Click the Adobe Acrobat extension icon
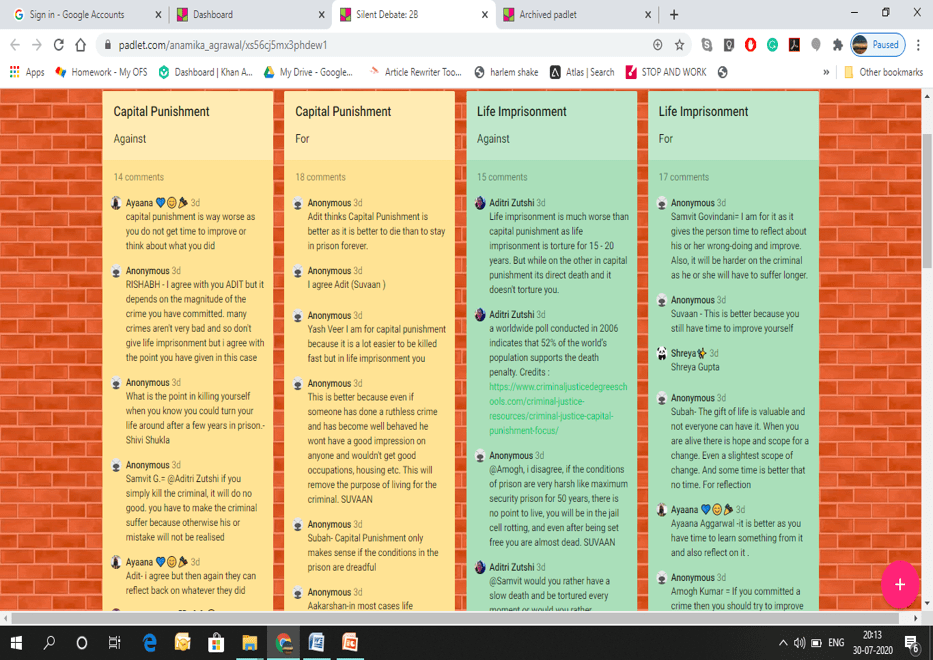 point(794,45)
